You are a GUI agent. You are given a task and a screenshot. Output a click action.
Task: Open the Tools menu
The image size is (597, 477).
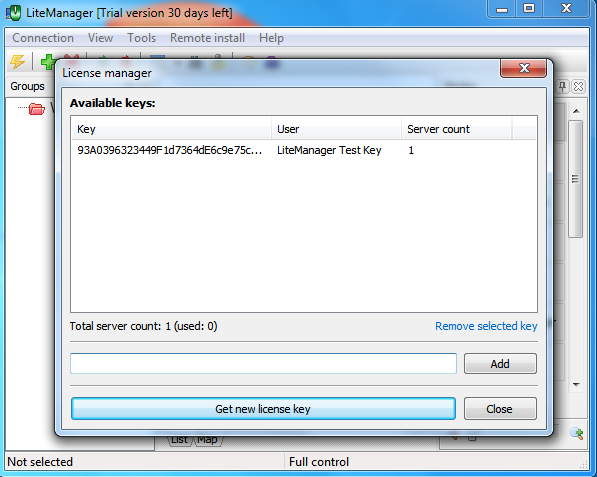coord(142,38)
